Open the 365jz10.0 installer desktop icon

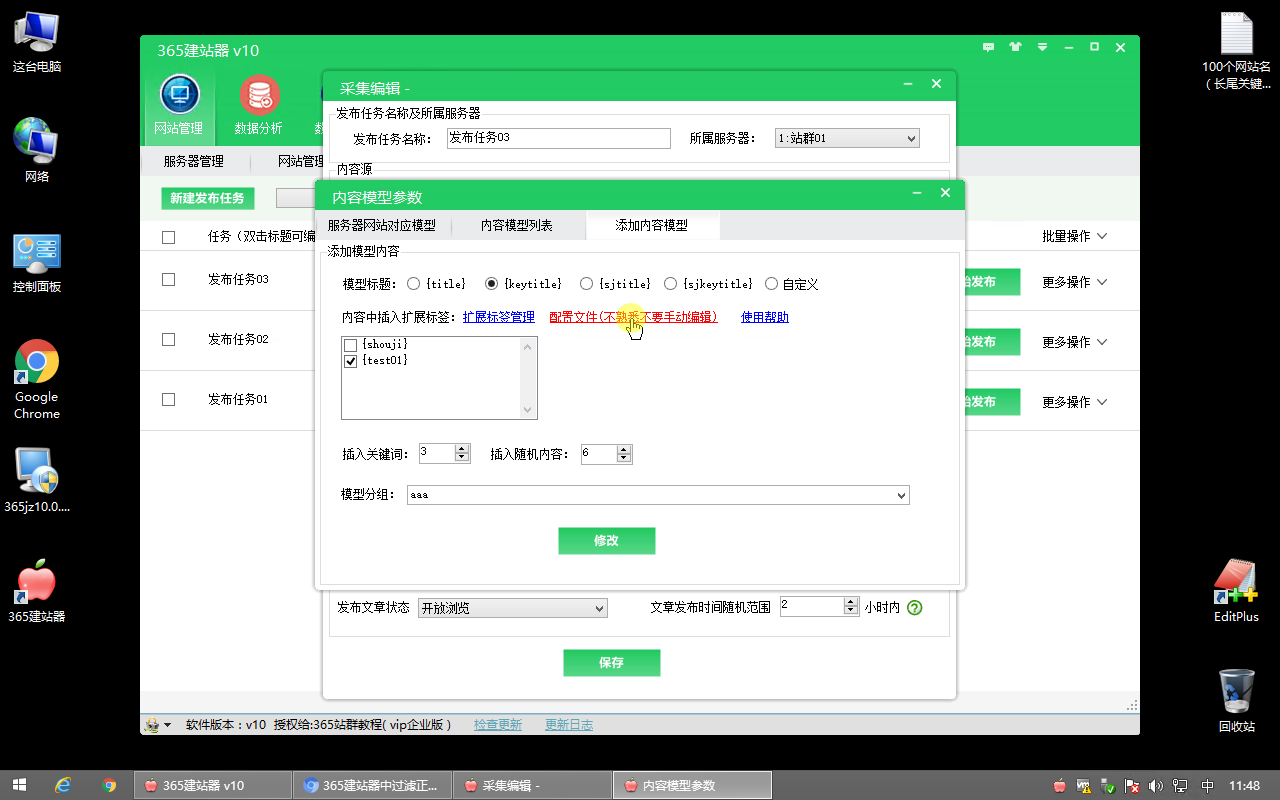[x=37, y=480]
